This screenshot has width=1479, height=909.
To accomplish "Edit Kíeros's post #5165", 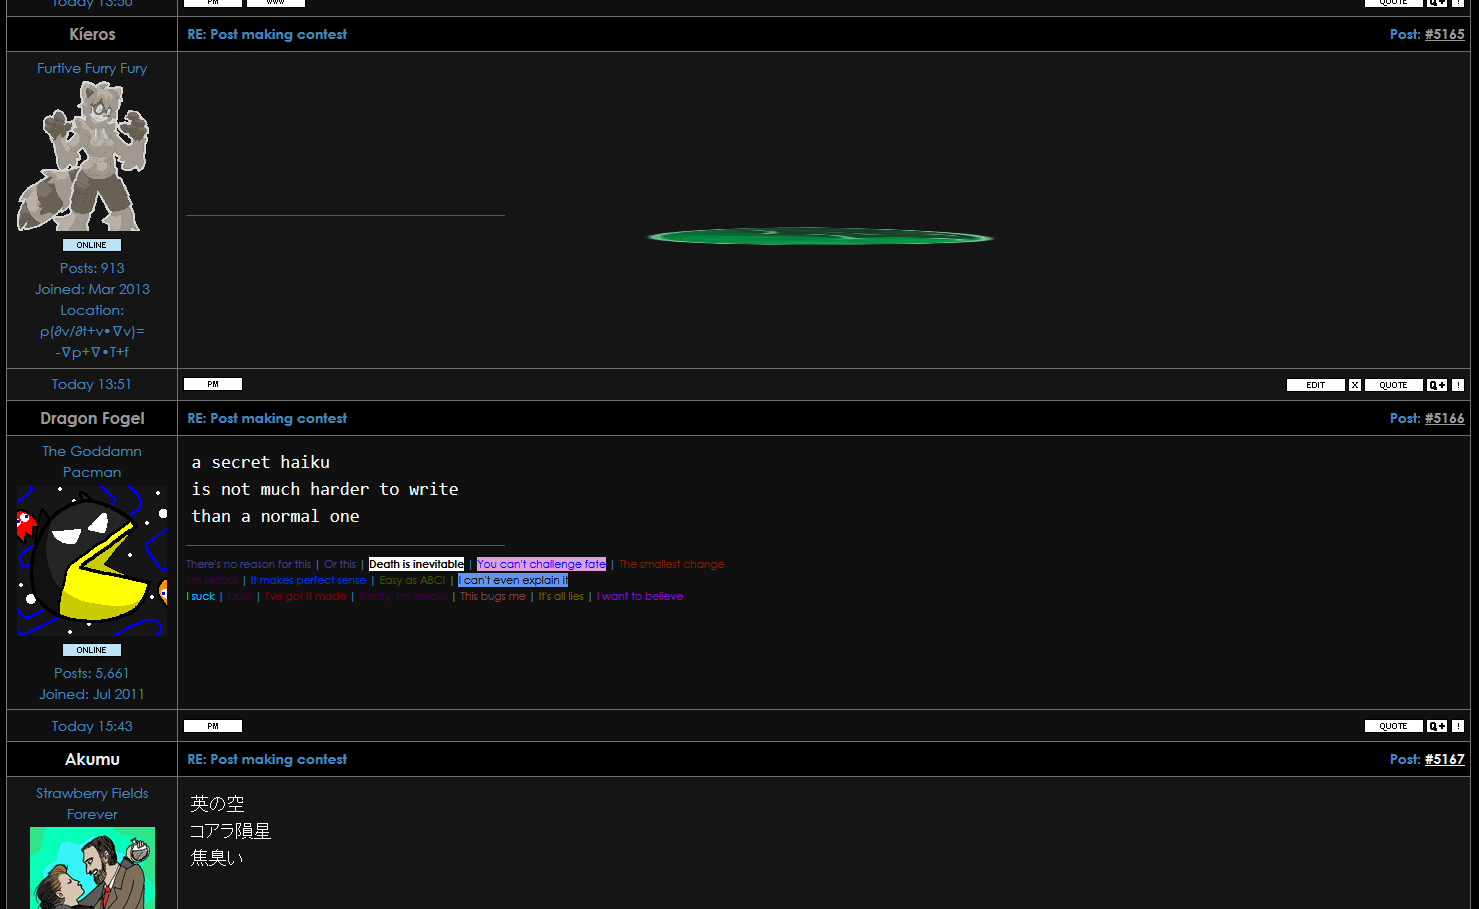I will tap(1316, 385).
